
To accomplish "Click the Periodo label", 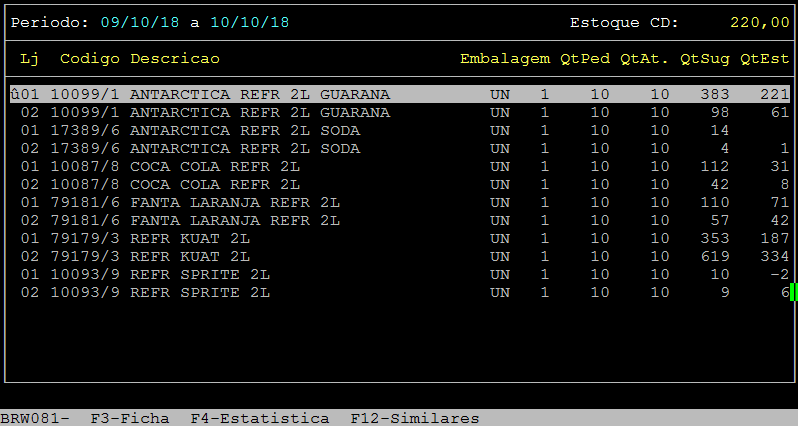I will point(50,22).
